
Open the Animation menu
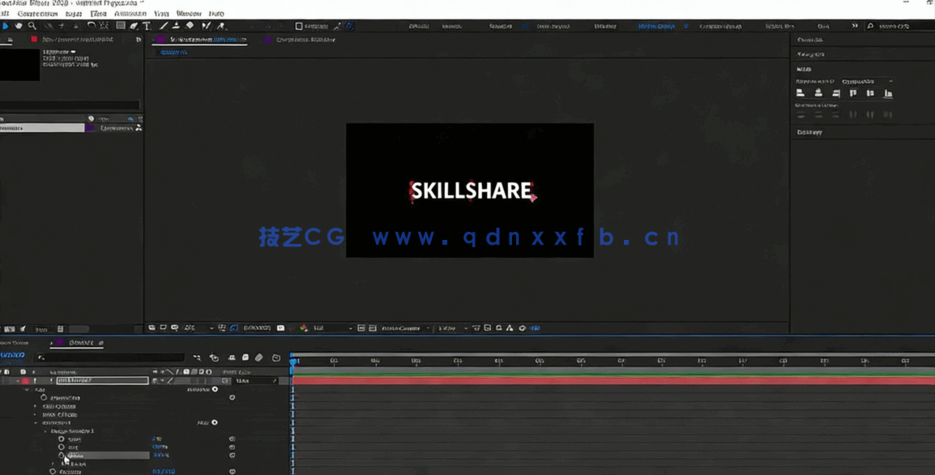130,14
